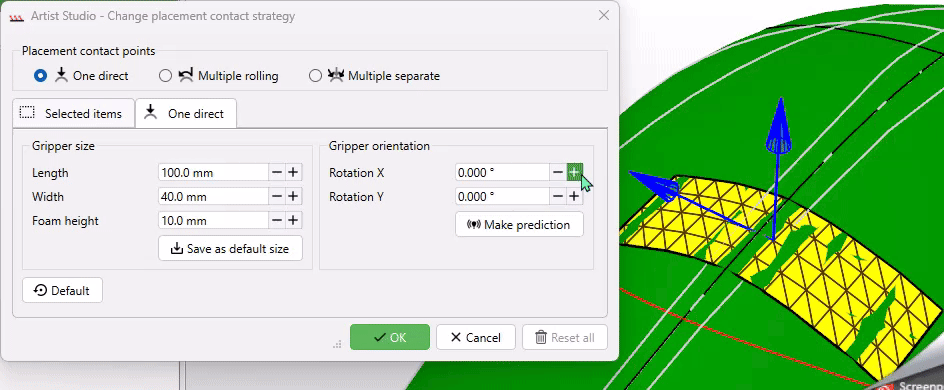Click the Rotation X input field

502,173
